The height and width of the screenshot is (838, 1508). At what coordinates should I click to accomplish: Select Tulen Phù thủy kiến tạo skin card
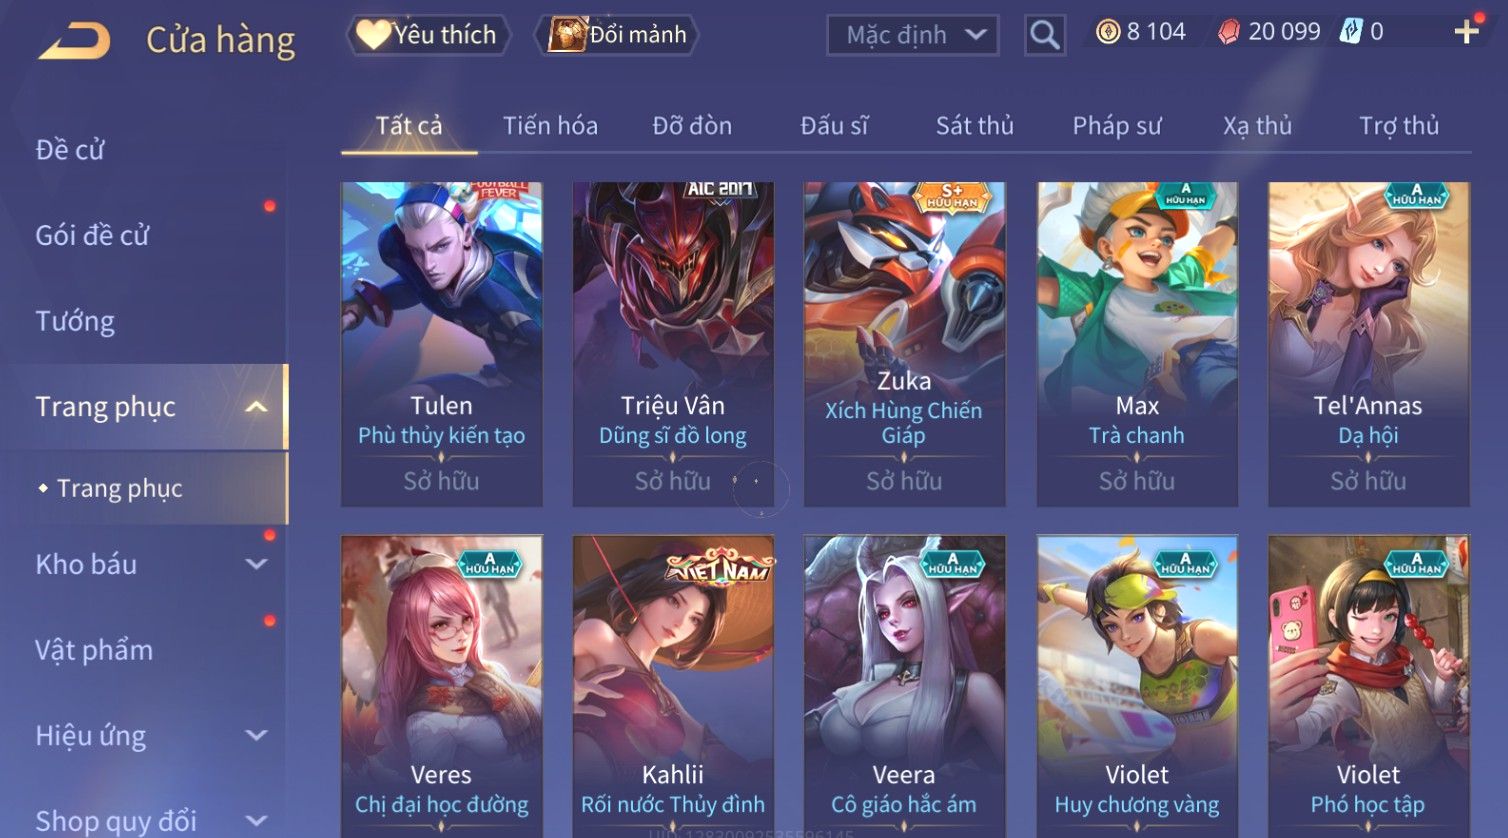[442, 344]
